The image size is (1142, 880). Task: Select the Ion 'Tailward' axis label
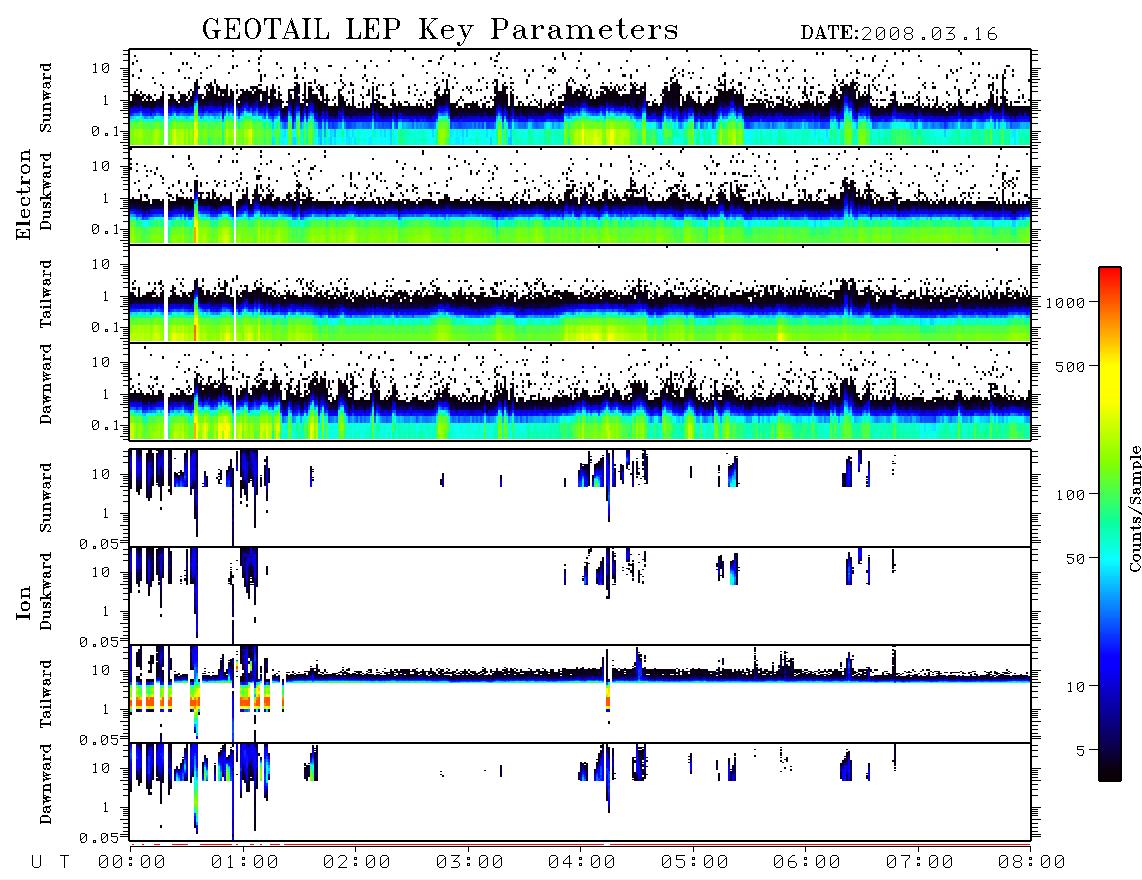tap(46, 694)
